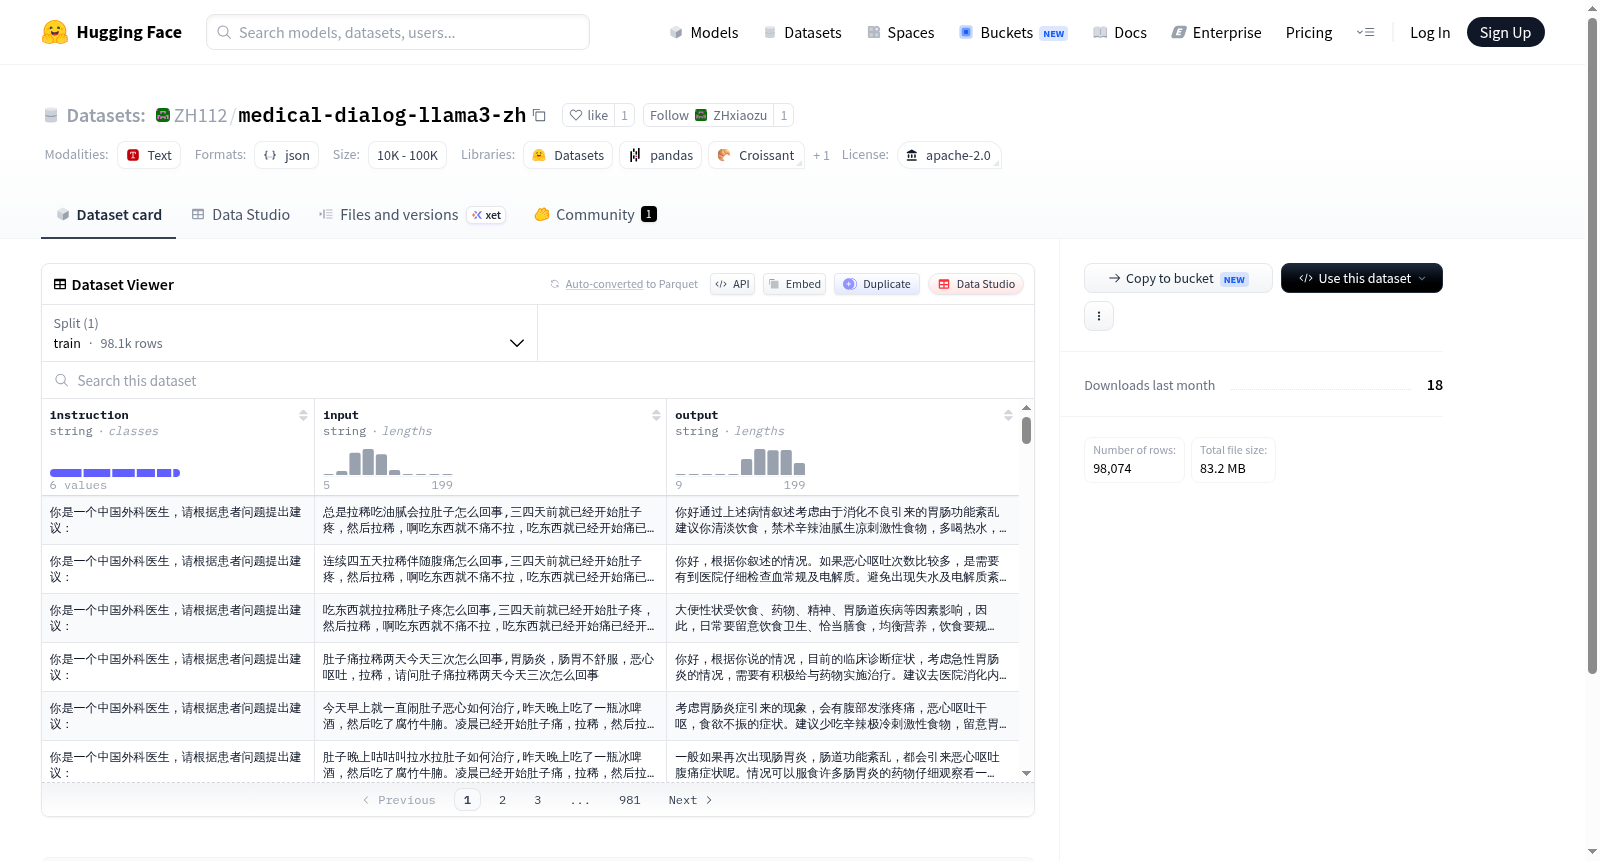
Task: Go to Pricing
Action: click(x=1309, y=32)
